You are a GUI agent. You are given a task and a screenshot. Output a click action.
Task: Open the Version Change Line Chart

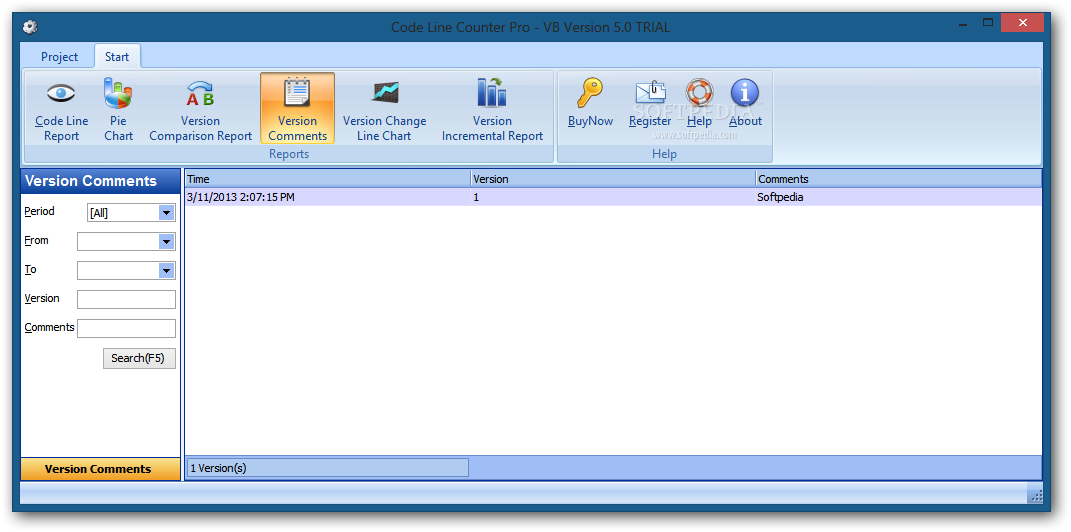click(x=384, y=109)
